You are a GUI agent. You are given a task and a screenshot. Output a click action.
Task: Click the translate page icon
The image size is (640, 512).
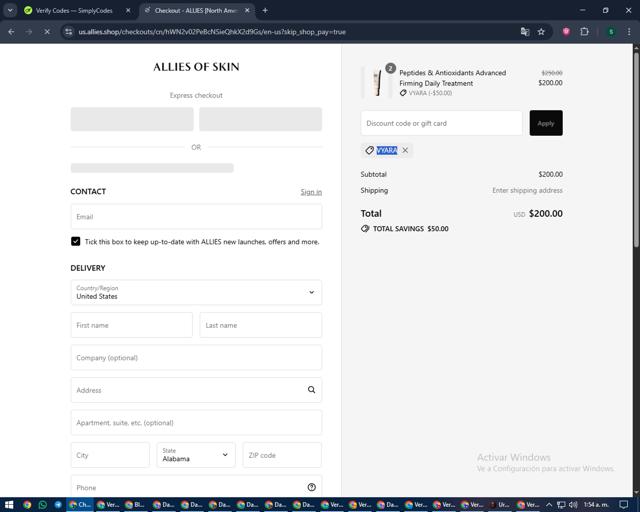[525, 32]
